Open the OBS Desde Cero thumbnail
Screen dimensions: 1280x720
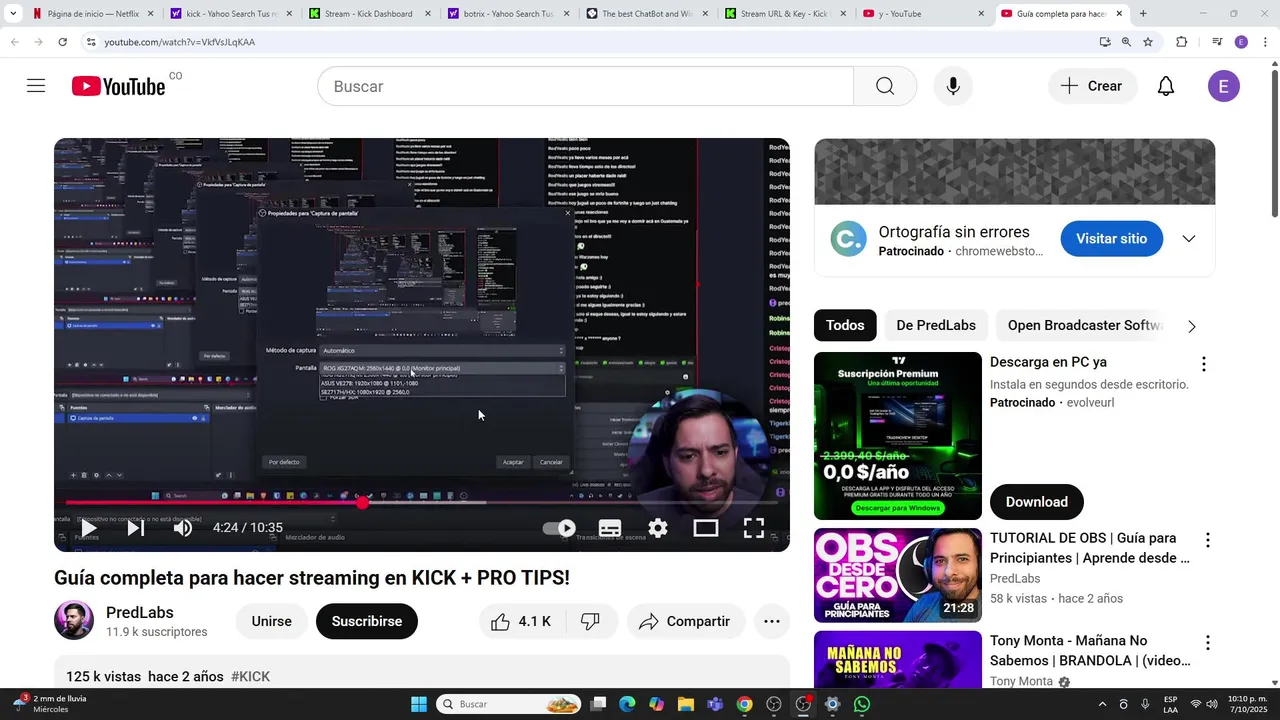(898, 575)
